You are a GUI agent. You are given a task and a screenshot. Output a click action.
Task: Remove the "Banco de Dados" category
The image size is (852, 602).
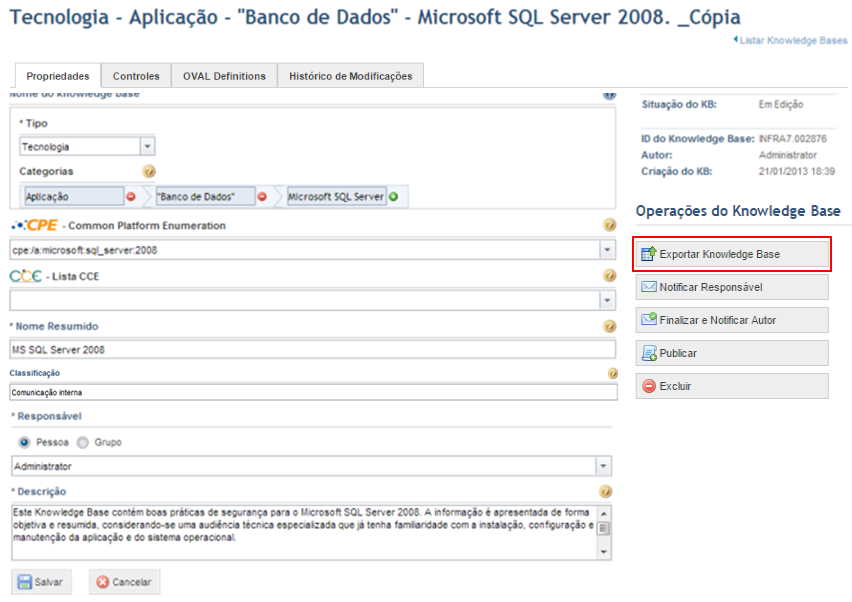click(262, 197)
